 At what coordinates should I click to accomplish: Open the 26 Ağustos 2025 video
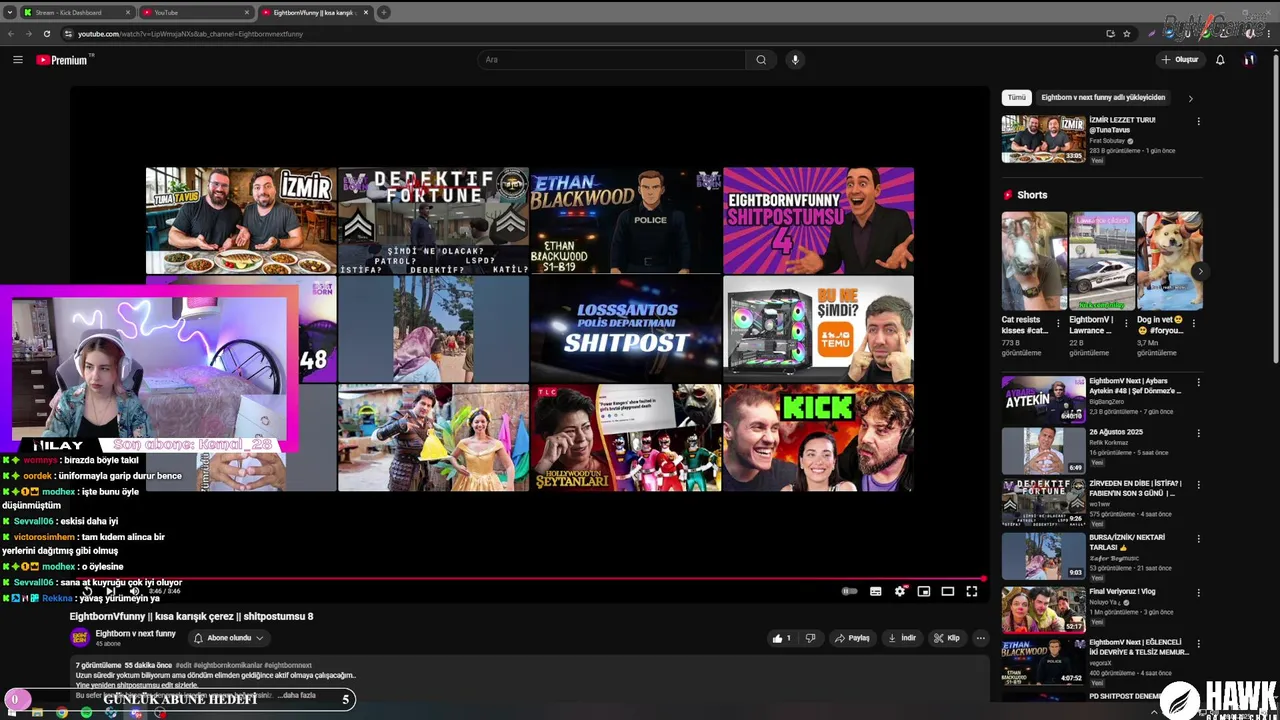(x=1043, y=451)
